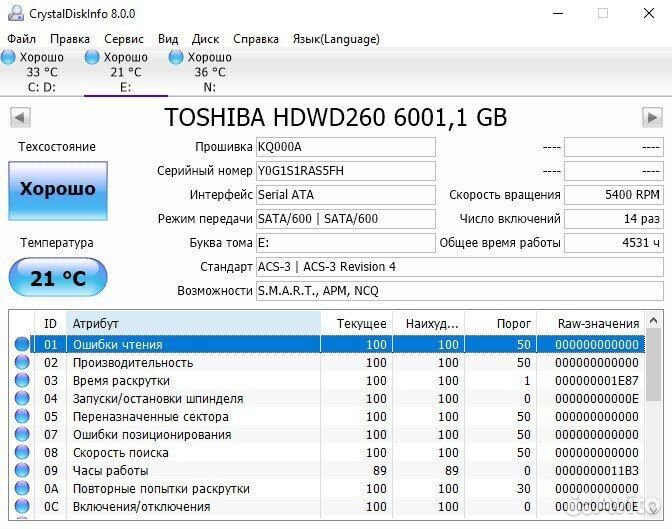This screenshot has height=529, width=672.
Task: Click status orb of row 08 Скорость поиска
Action: click(22, 452)
